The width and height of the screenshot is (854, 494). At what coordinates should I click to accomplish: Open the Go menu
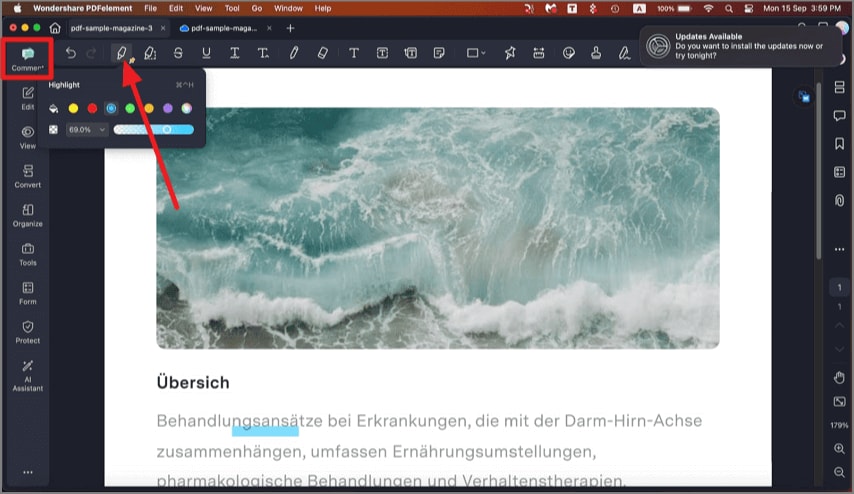click(257, 8)
